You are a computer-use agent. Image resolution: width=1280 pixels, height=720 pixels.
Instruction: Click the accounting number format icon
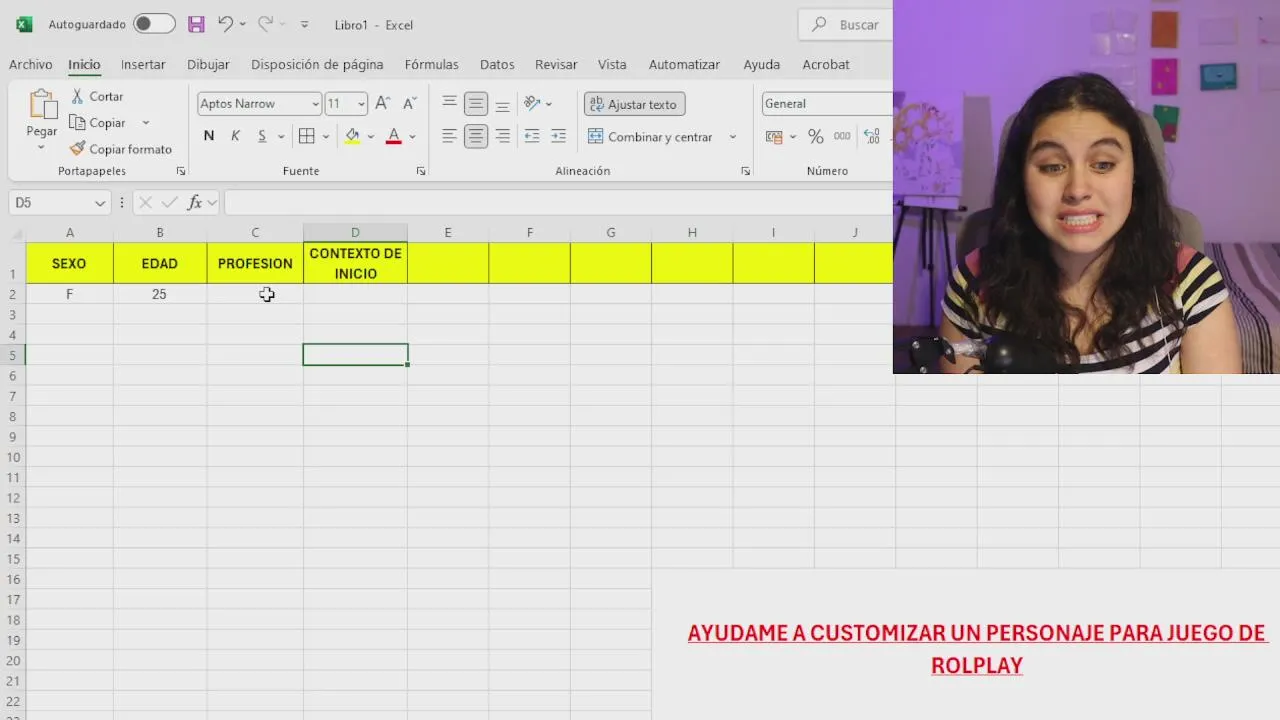775,136
